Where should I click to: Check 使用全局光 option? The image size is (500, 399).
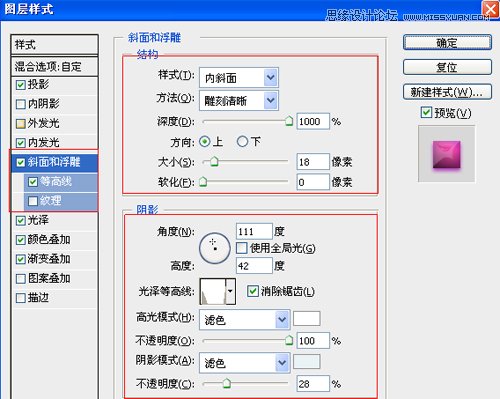point(241,248)
